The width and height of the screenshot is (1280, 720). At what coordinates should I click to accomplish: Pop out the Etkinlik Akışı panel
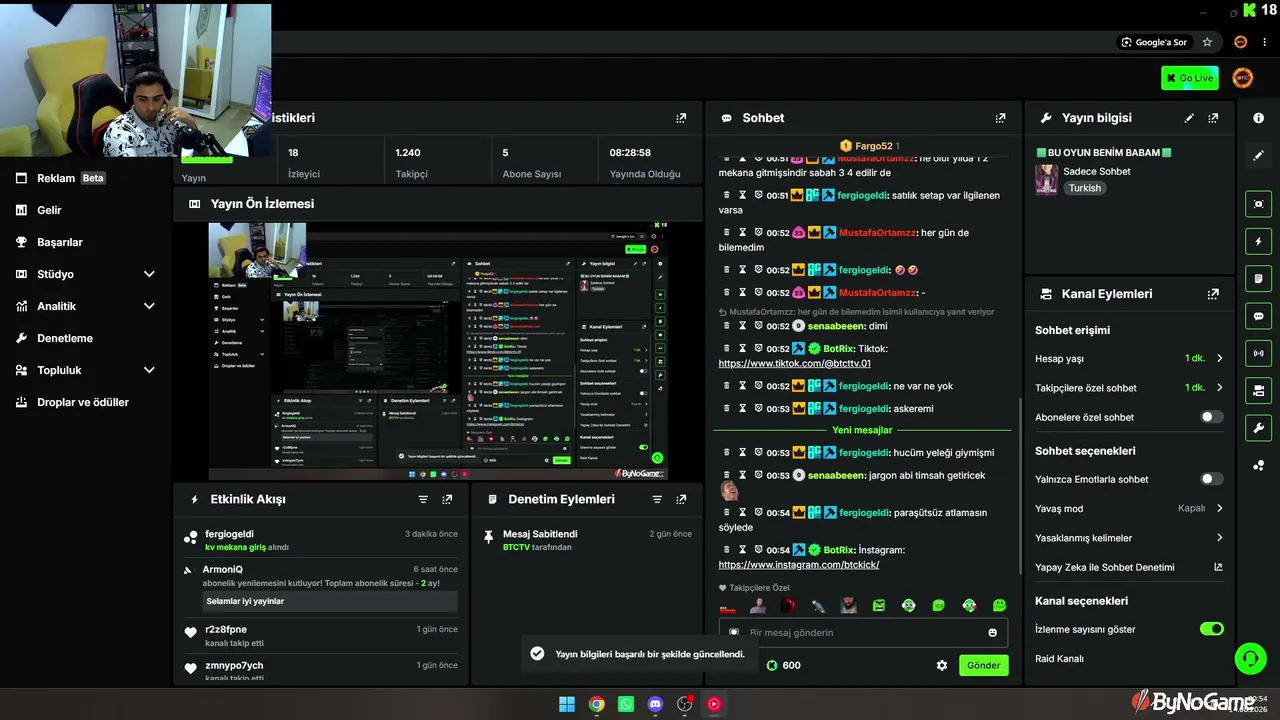coord(447,499)
